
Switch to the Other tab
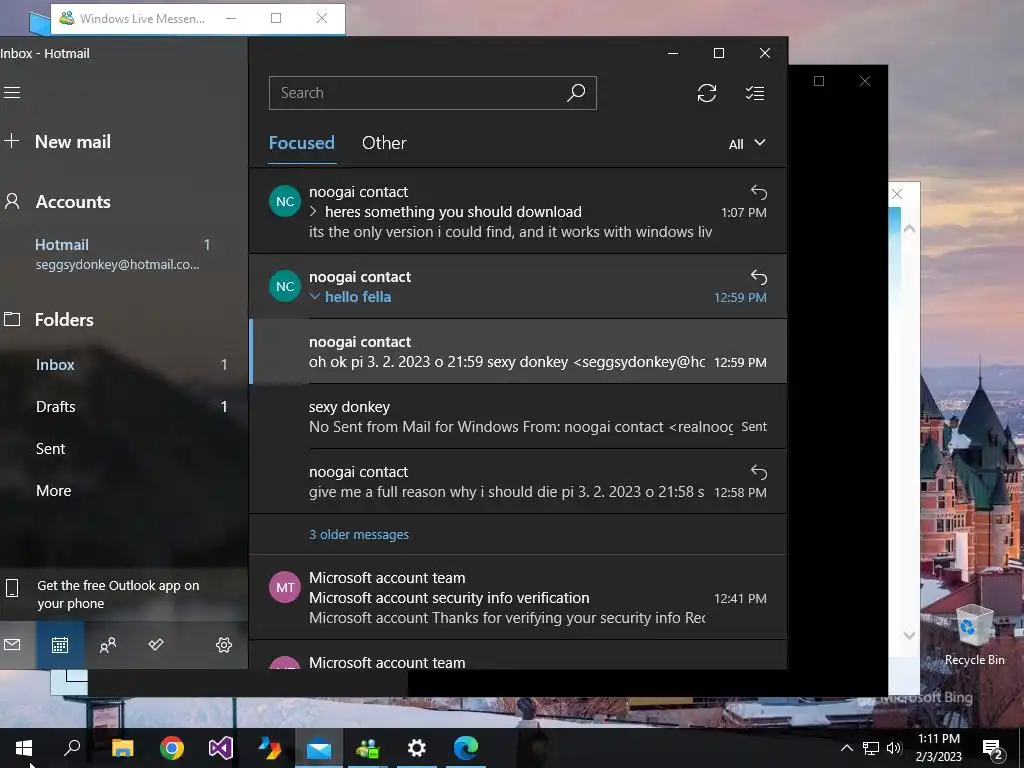click(x=384, y=143)
